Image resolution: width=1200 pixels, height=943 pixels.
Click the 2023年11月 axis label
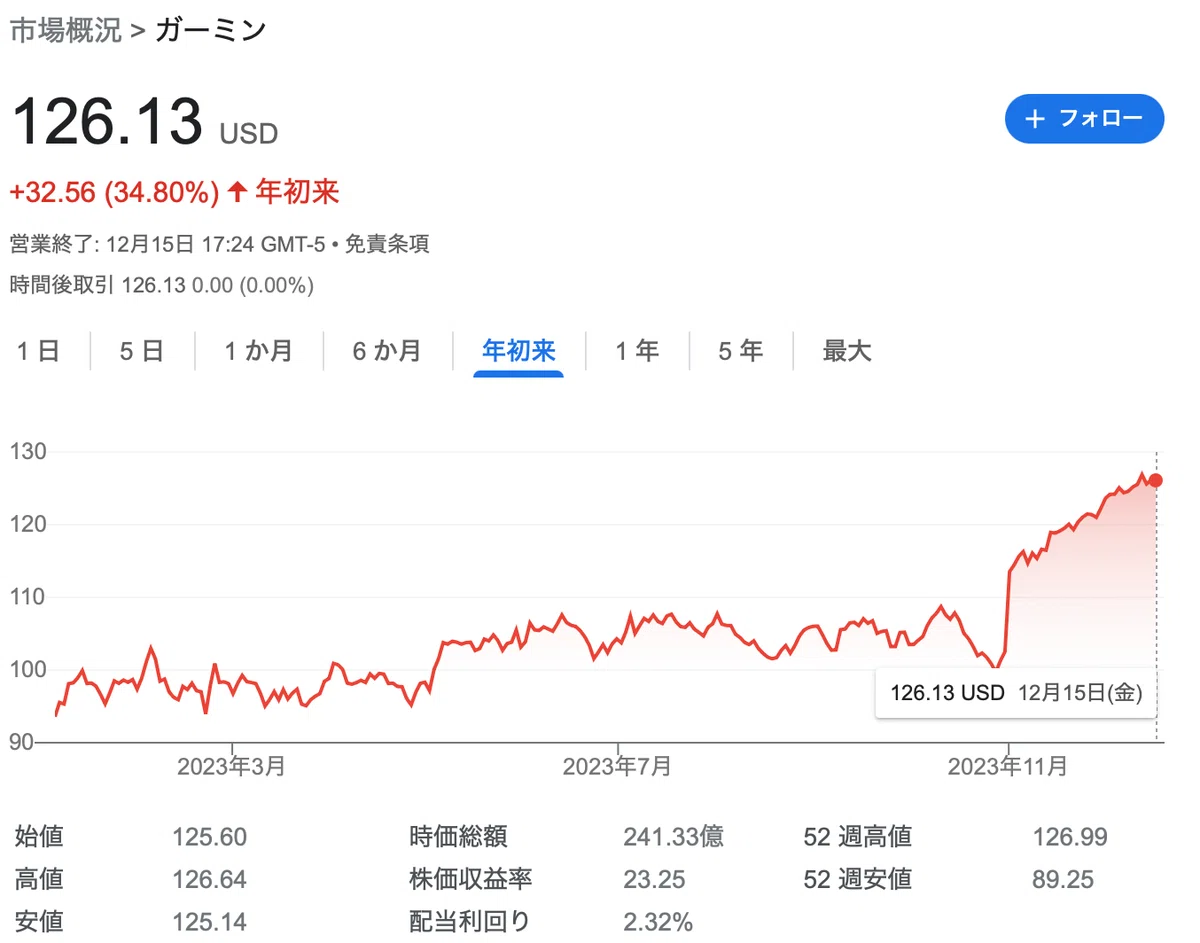[x=1008, y=767]
